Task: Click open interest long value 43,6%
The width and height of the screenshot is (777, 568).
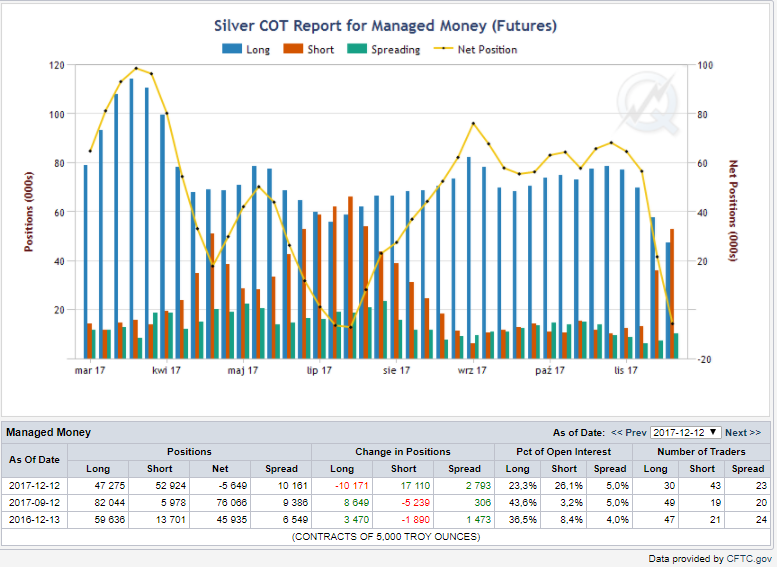Action: coord(523,503)
